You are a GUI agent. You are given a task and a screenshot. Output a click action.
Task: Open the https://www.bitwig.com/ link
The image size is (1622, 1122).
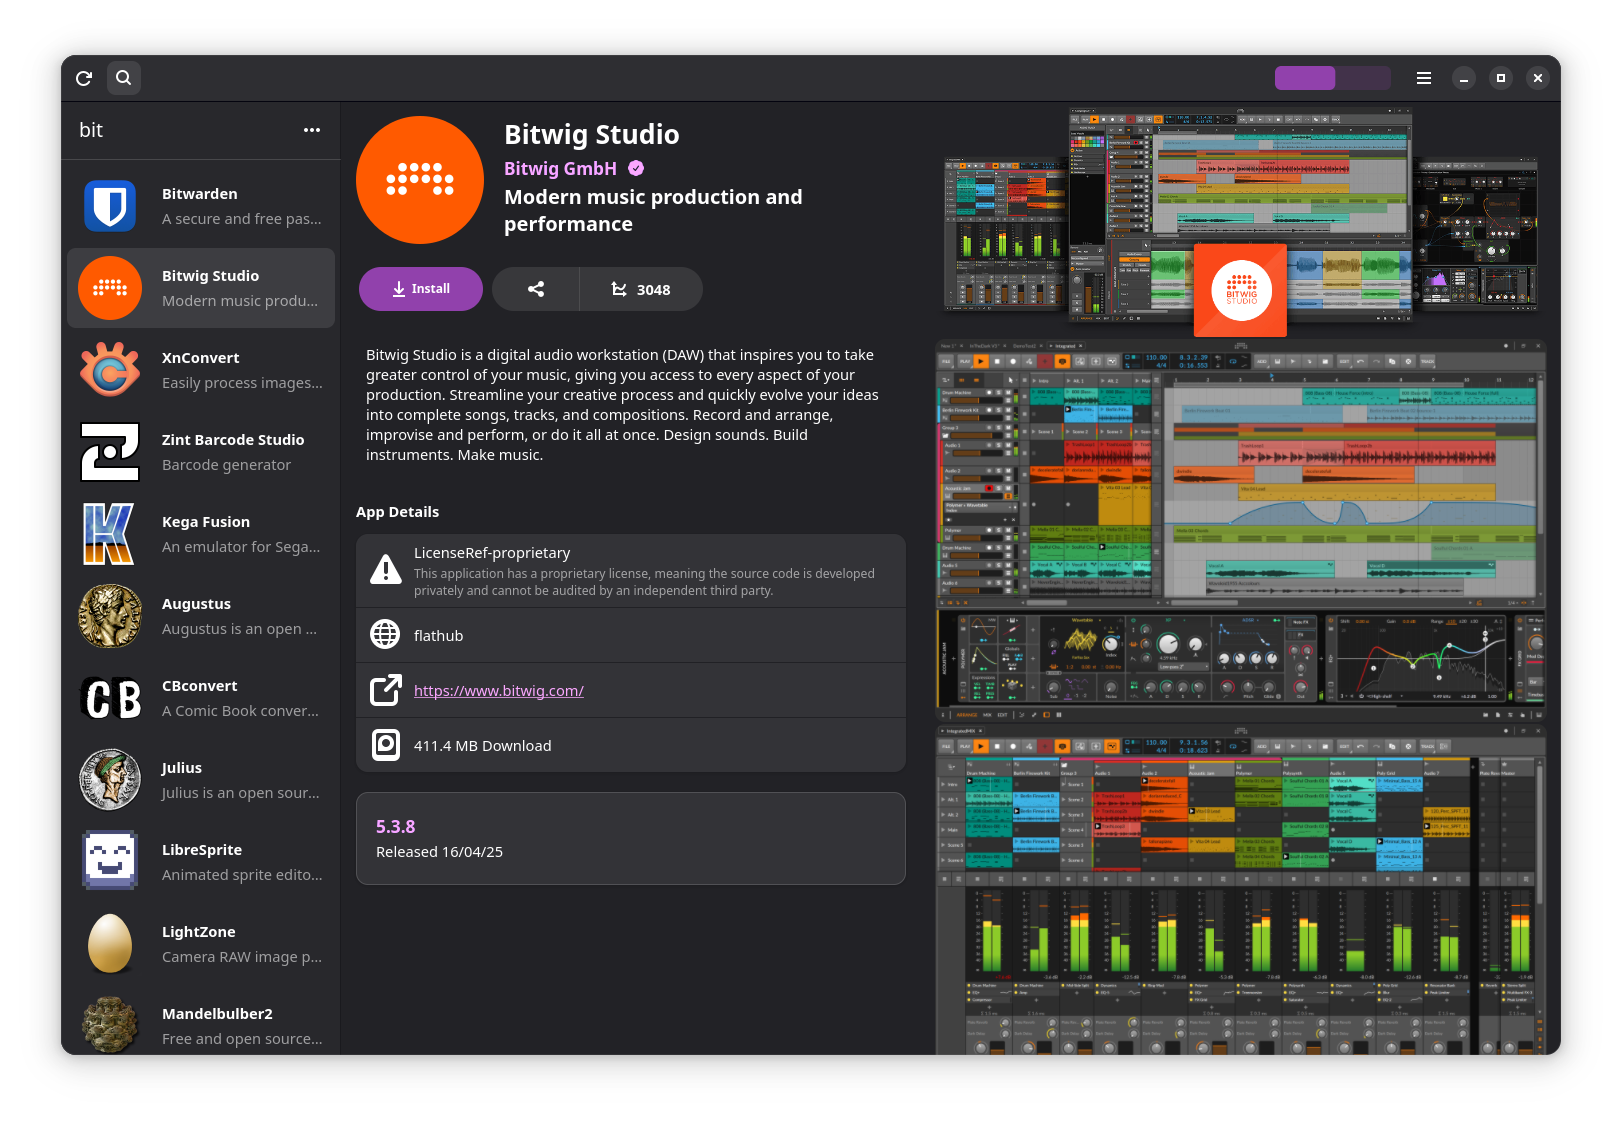click(499, 691)
